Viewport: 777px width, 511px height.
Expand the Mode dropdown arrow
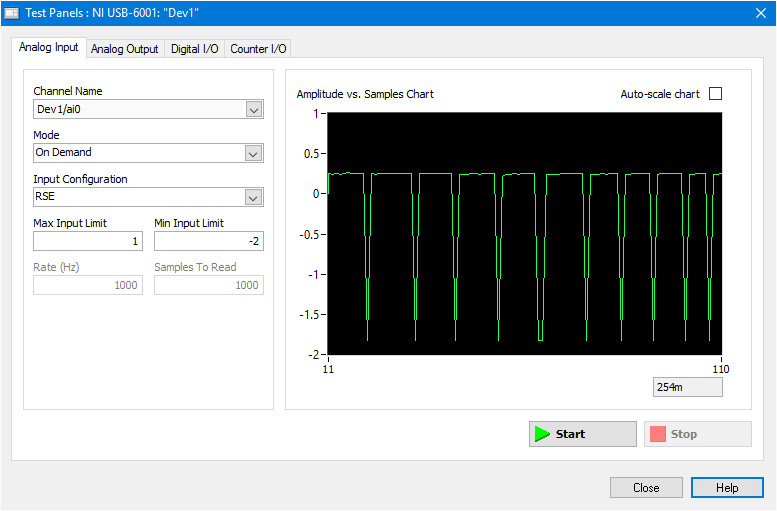[x=254, y=154]
